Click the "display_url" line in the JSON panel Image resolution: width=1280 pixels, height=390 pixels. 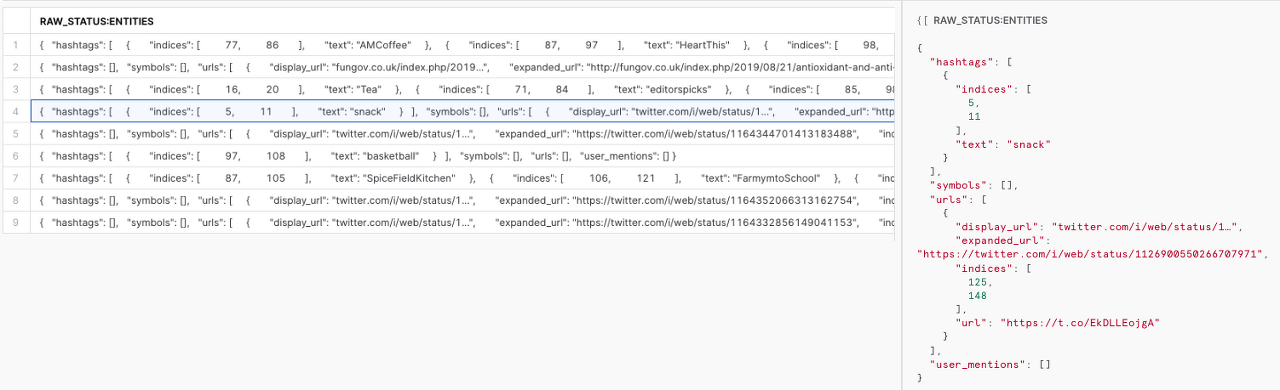tap(1098, 227)
